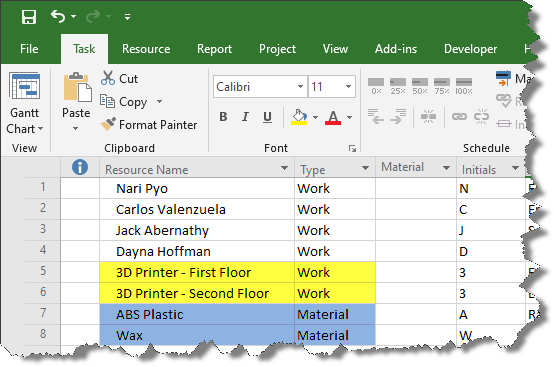Open the Undo history dropdown arrow
The image size is (554, 367).
tap(73, 17)
